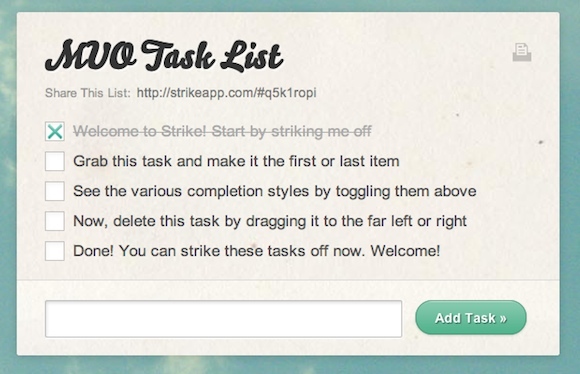This screenshot has height=374, width=580.
Task: Mark 'Now, delete this task' as done
Action: click(x=55, y=221)
